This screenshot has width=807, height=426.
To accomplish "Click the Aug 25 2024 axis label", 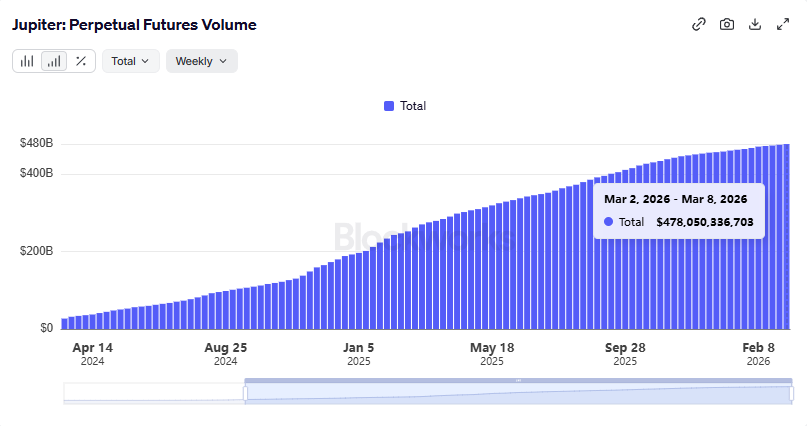I will 225,354.
